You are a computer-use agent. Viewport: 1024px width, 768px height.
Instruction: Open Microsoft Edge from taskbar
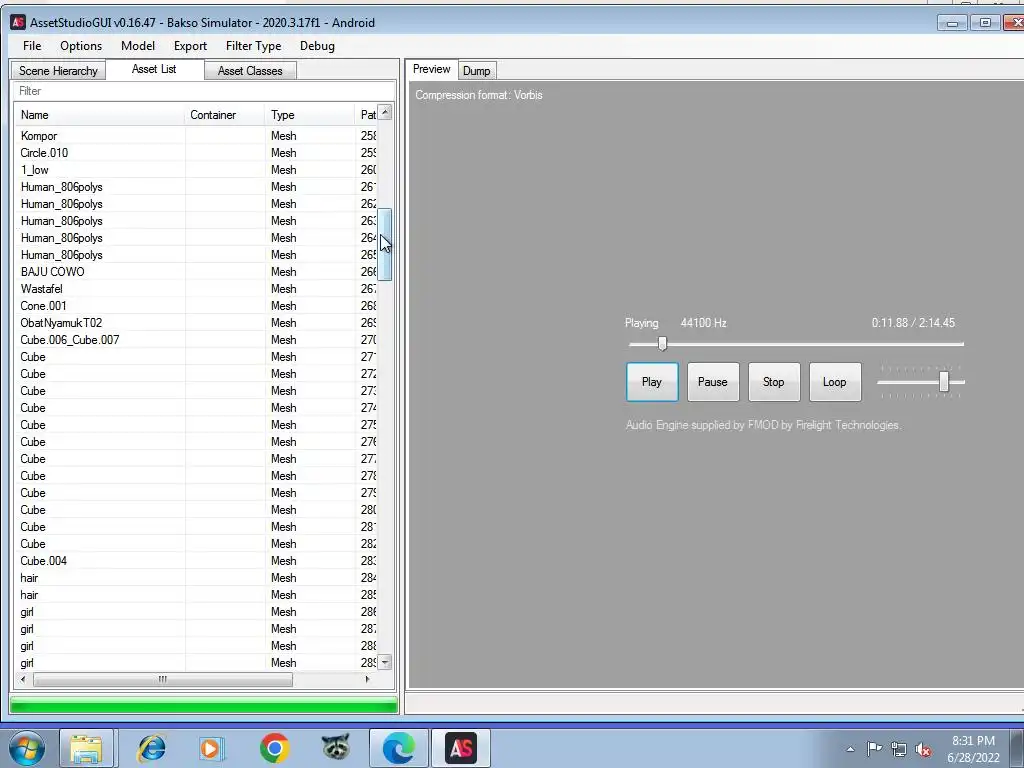[399, 748]
